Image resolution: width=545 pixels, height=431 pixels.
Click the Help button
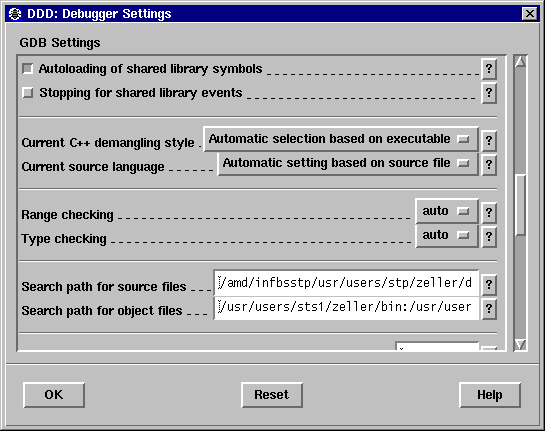[x=490, y=395]
